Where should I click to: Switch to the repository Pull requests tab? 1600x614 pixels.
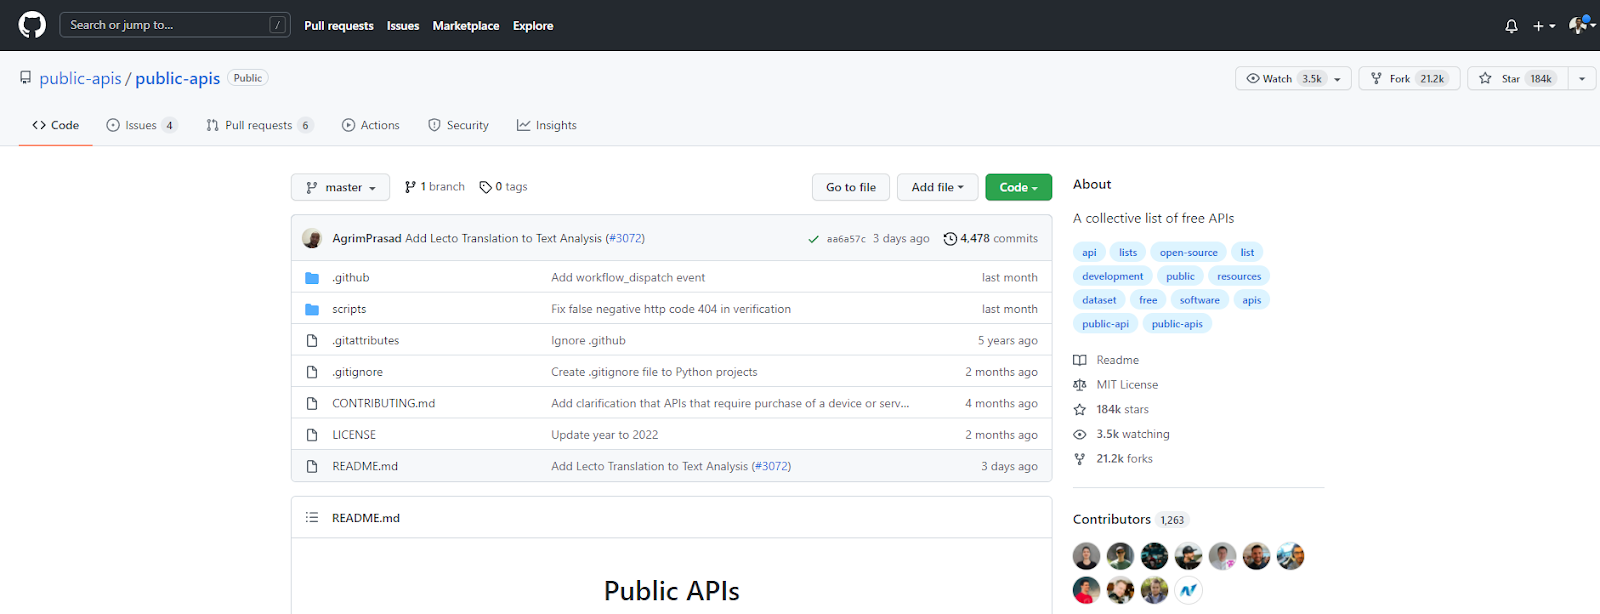point(259,125)
